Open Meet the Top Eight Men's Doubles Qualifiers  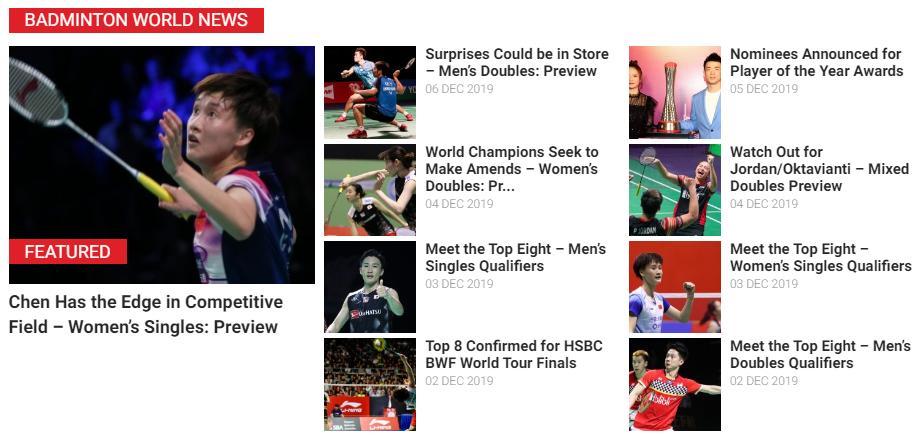[x=821, y=354]
